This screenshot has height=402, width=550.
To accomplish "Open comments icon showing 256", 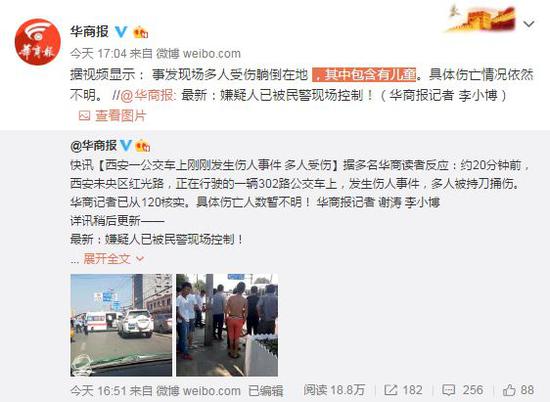I will tap(448, 390).
